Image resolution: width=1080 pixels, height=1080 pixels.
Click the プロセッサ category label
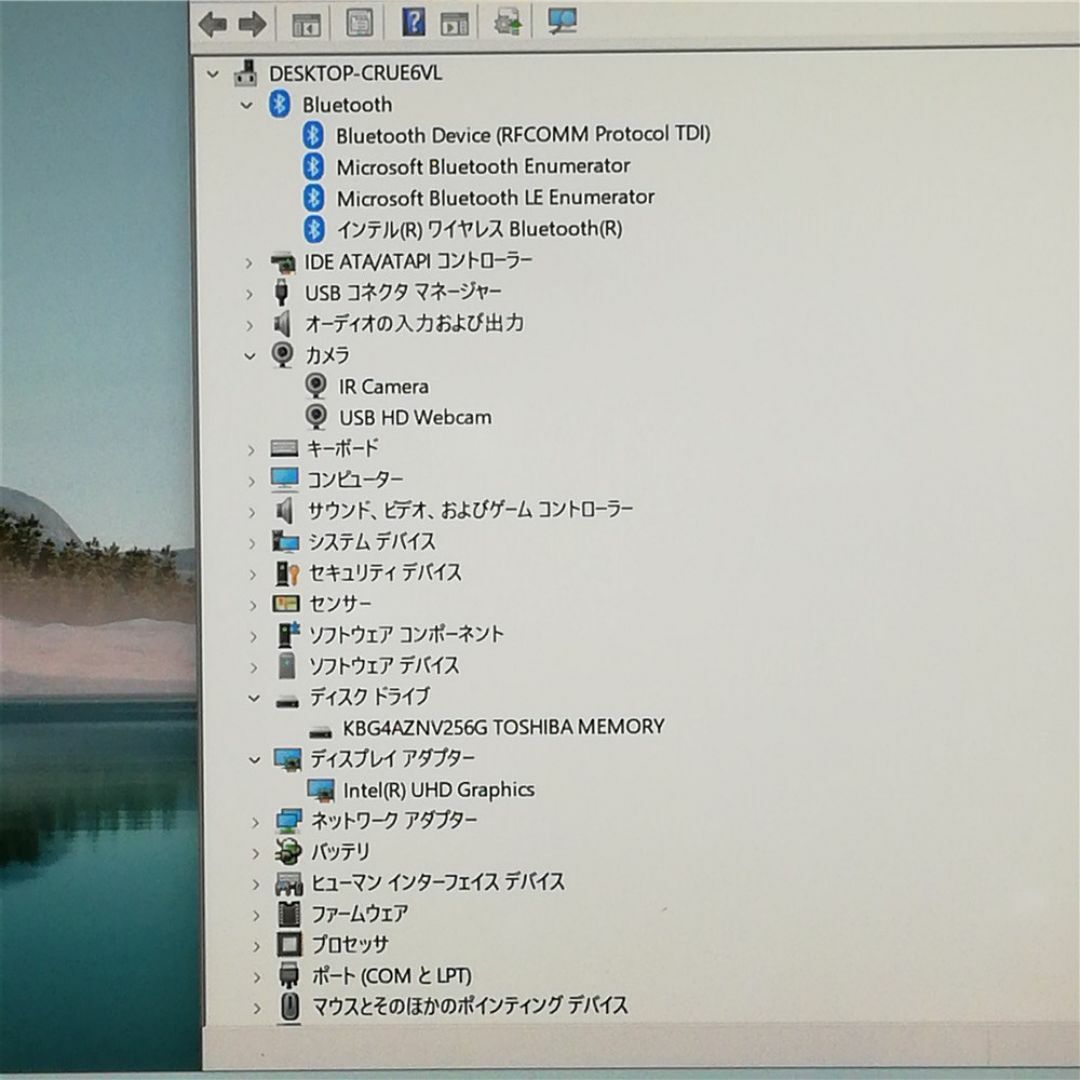point(350,944)
